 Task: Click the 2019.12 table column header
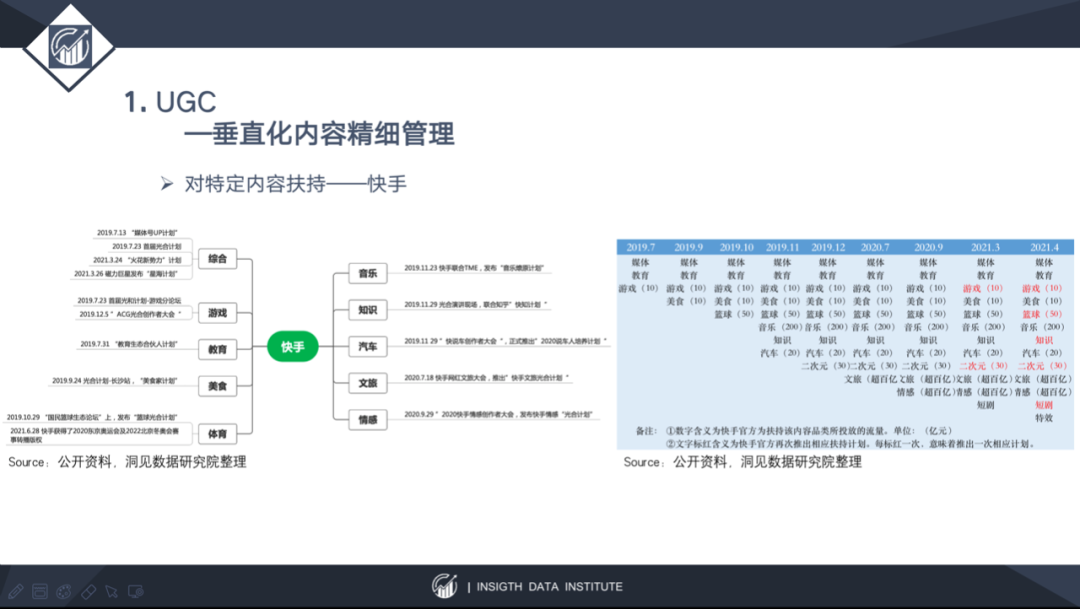click(x=828, y=247)
